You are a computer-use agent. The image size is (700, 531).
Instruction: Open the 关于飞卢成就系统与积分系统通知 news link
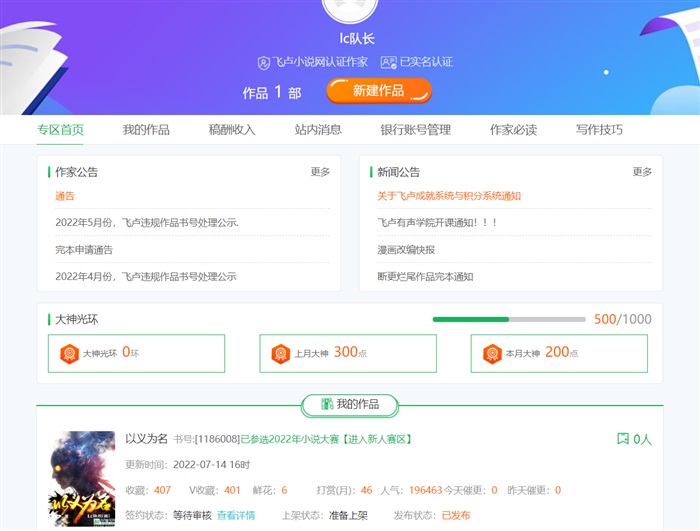[x=449, y=196]
